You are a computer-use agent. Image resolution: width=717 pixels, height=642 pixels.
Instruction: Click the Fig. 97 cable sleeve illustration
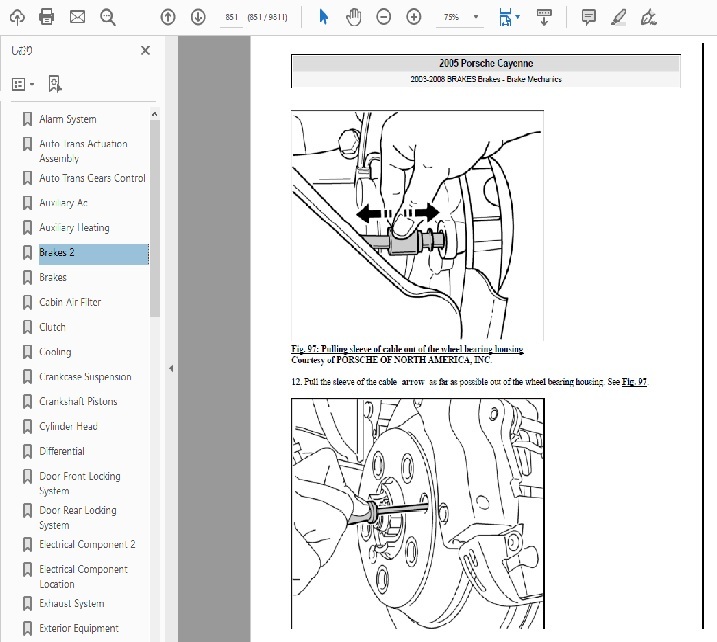[417, 225]
